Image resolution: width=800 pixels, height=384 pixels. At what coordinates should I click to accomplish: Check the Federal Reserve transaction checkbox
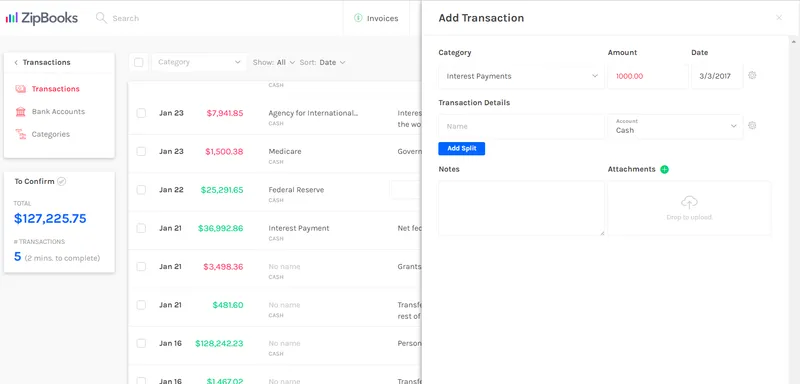click(141, 190)
